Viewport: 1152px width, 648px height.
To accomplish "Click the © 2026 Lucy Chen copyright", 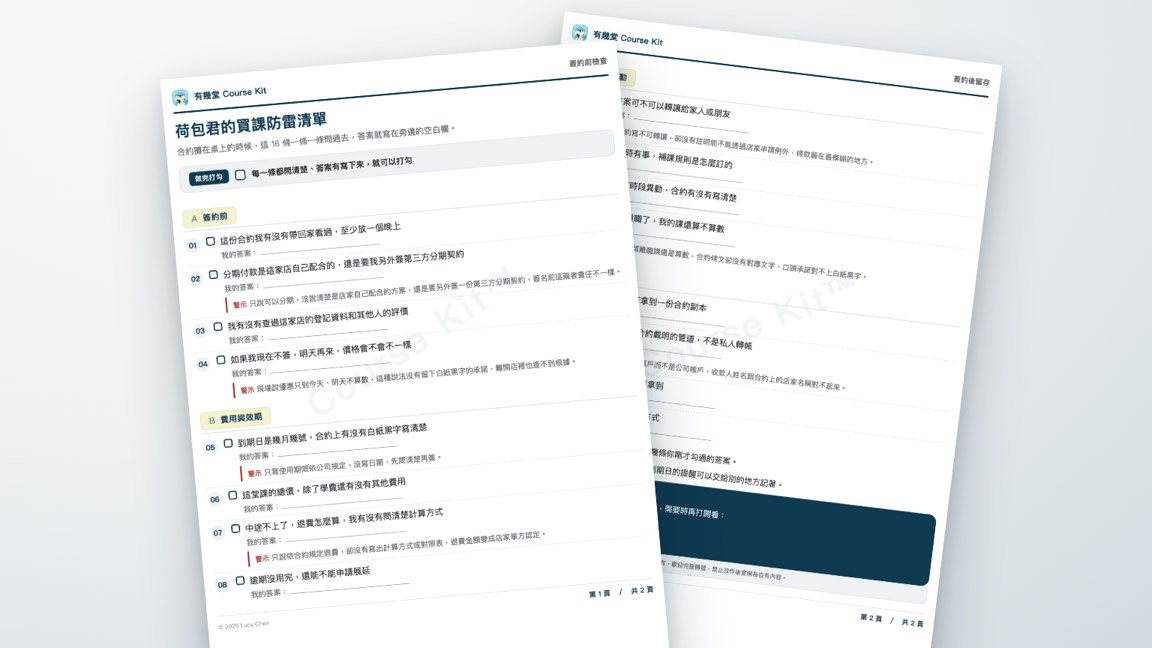I will pos(244,625).
